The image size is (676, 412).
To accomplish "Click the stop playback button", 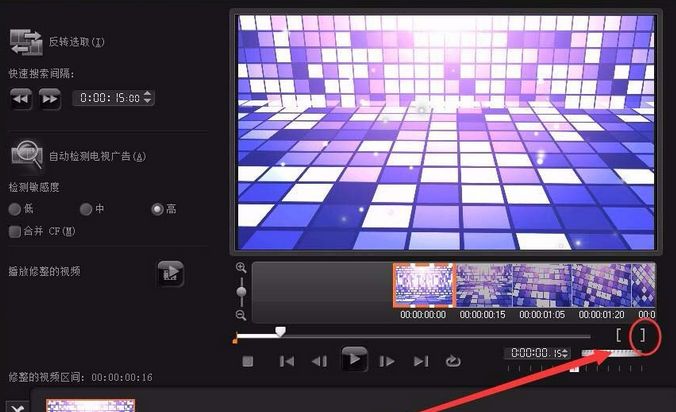I will [247, 361].
